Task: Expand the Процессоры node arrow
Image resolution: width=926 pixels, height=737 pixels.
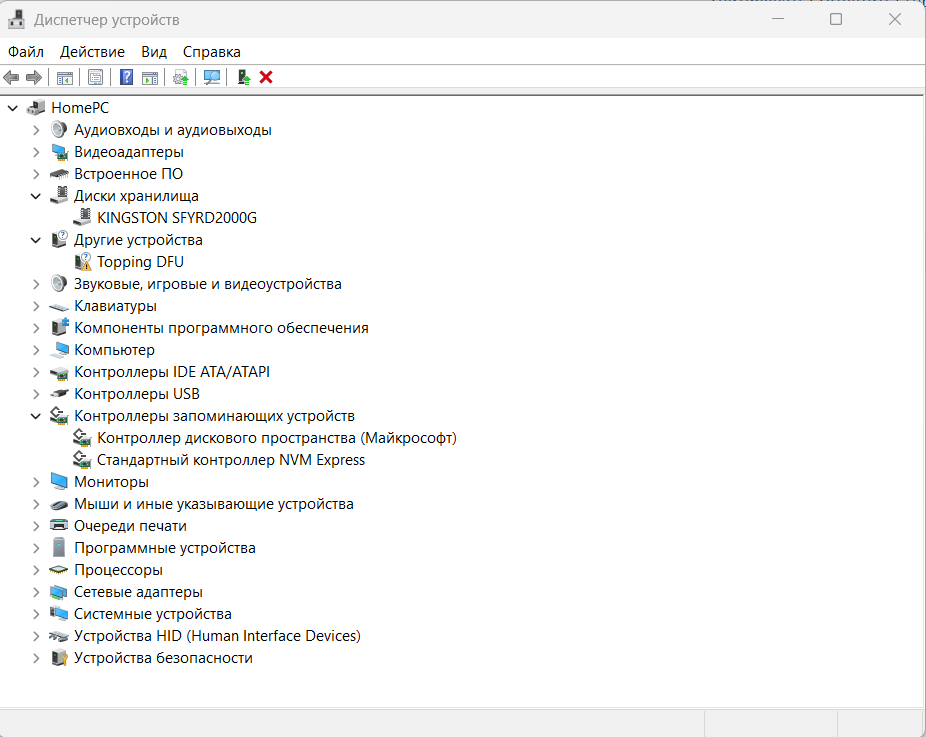Action: click(36, 570)
